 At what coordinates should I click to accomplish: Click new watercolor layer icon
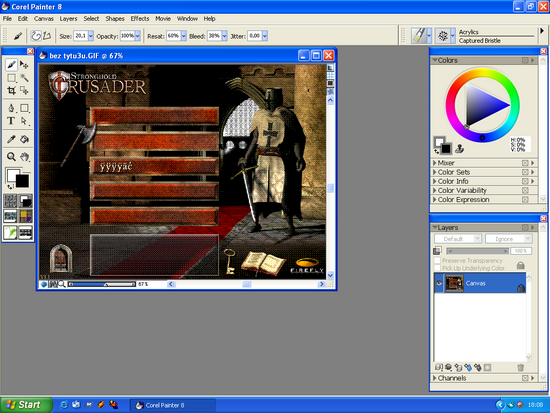click(468, 367)
